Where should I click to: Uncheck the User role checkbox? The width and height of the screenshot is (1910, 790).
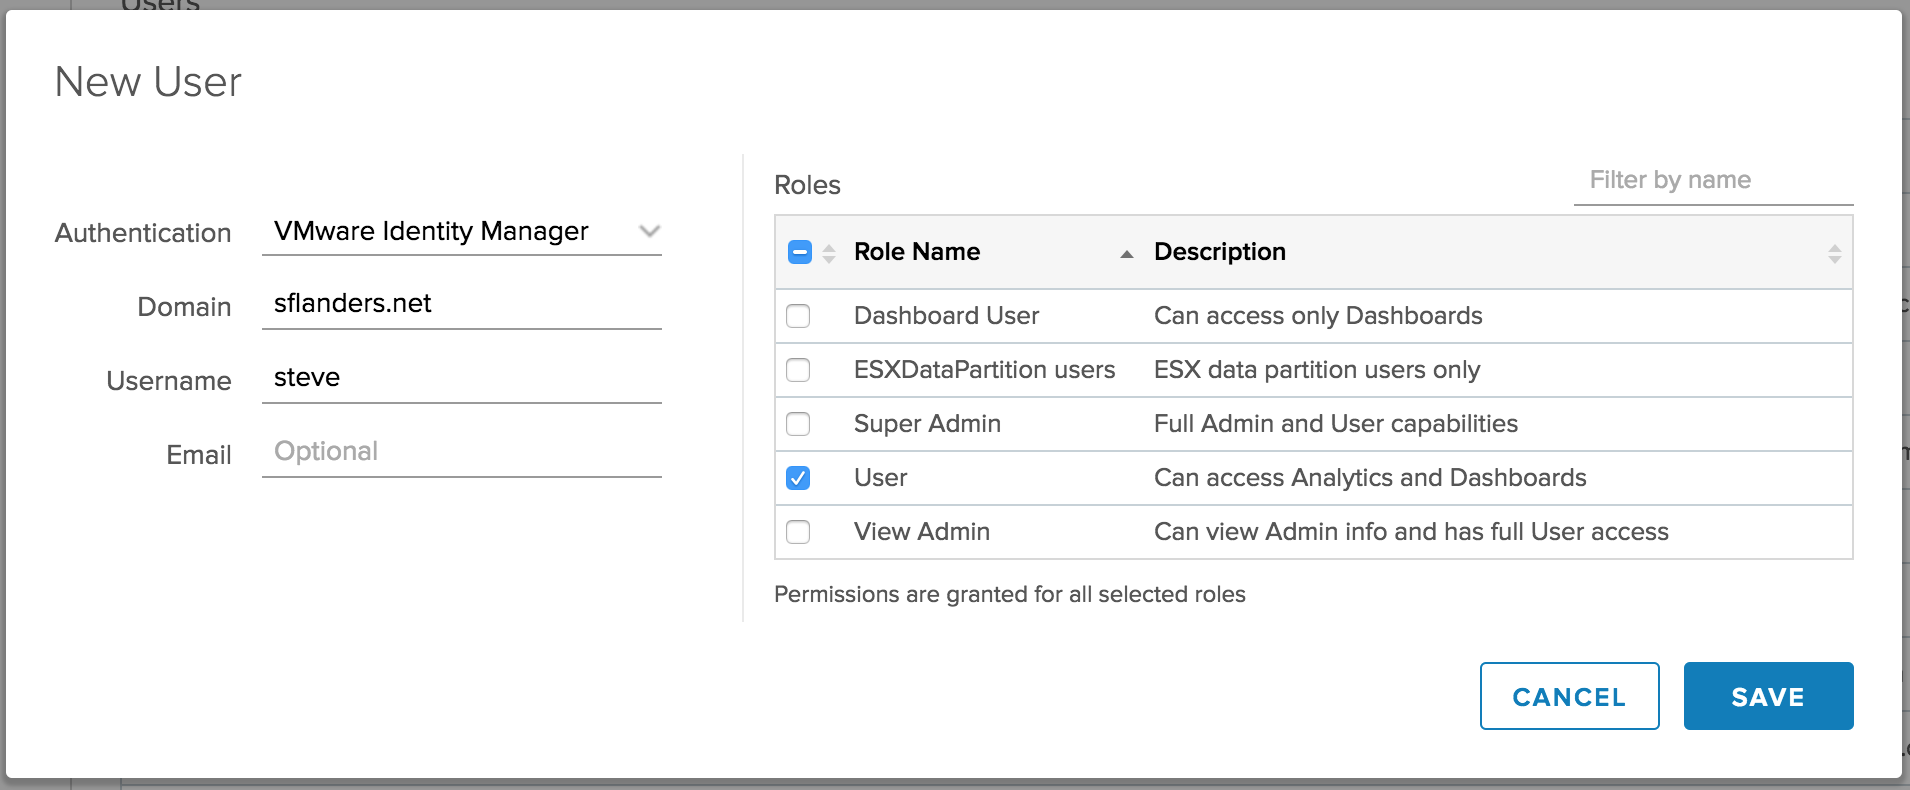(x=798, y=478)
